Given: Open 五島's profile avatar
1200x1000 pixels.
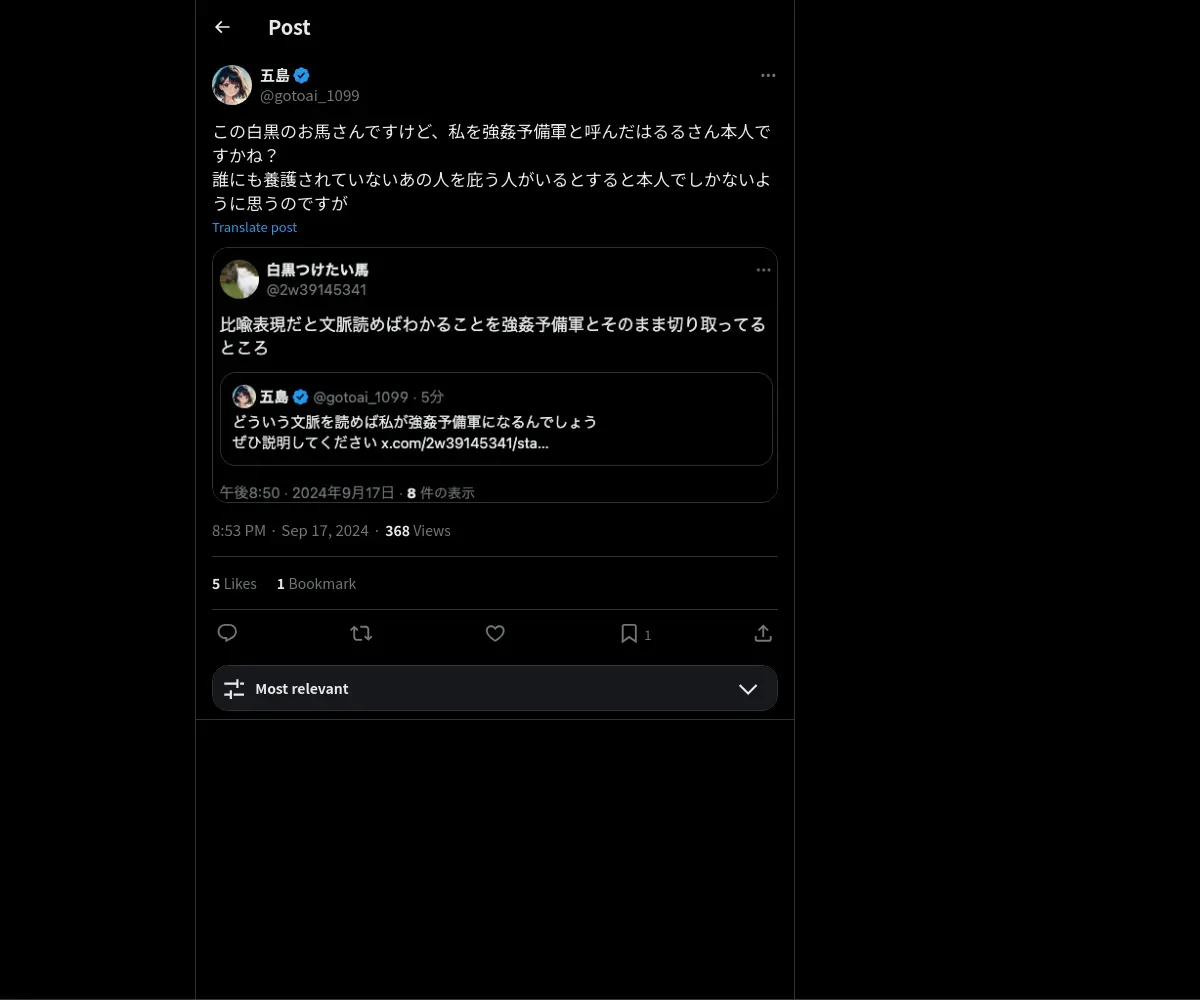Looking at the screenshot, I should (x=232, y=85).
